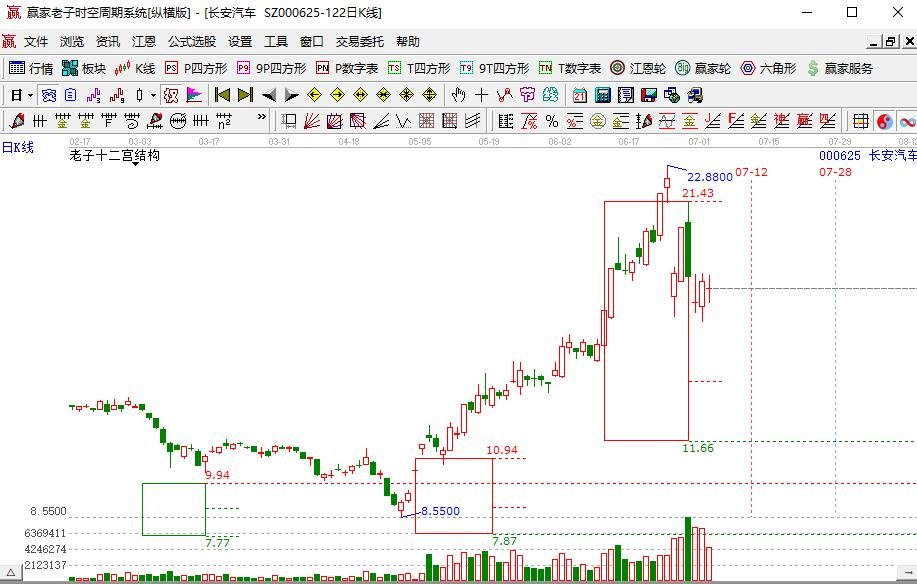Click the 22.8800 high price label
This screenshot has height=584, width=917.
[x=710, y=177]
